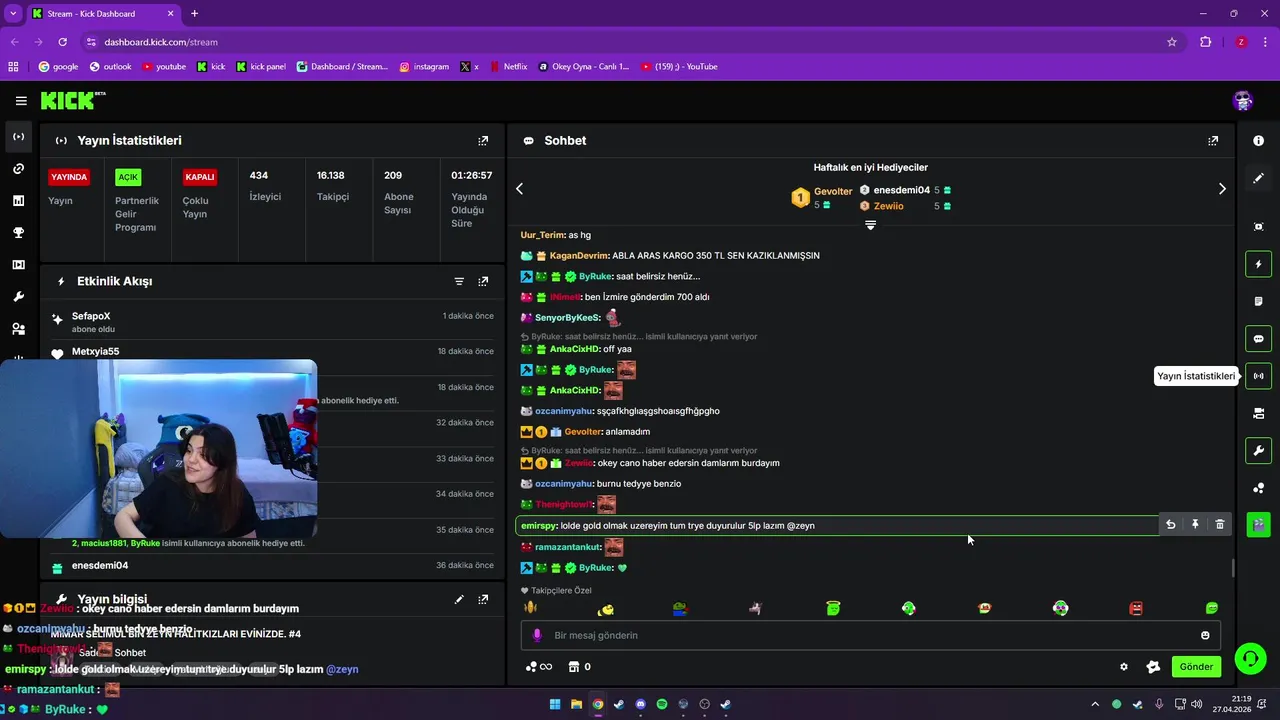
Task: Pin emirspy's highlighted chat message
Action: click(x=1195, y=525)
